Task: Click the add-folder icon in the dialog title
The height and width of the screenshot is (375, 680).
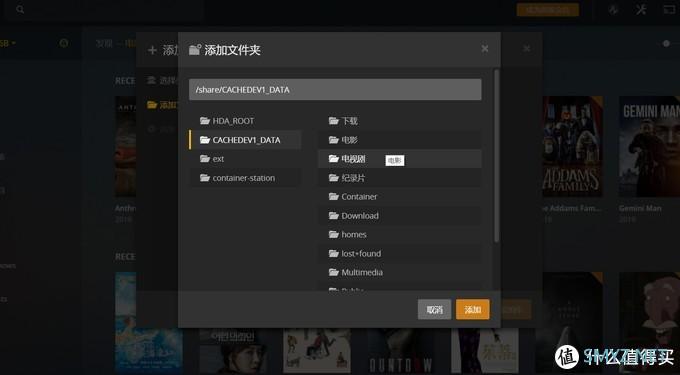Action: 195,49
